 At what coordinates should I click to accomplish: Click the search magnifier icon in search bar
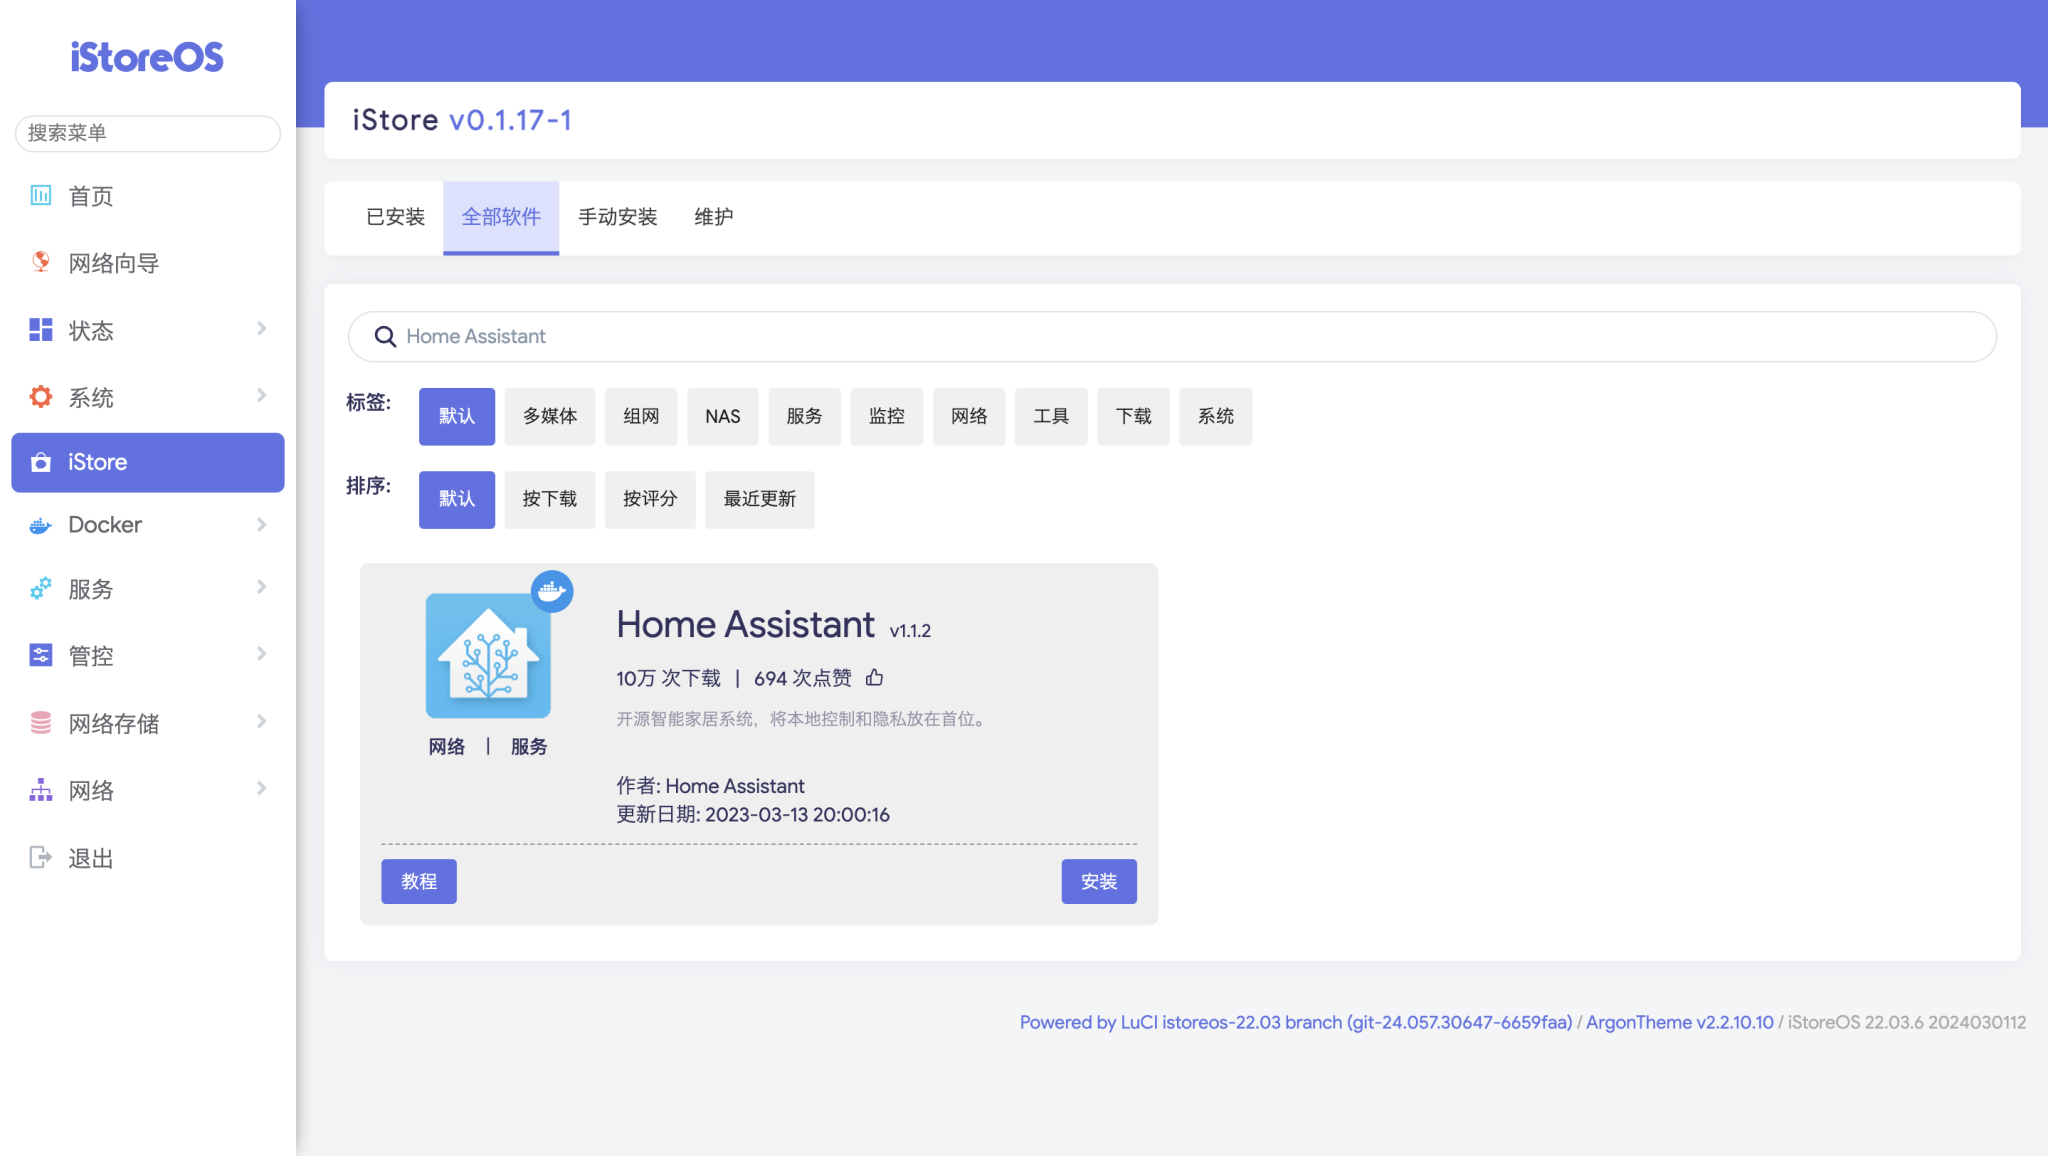[x=385, y=337]
